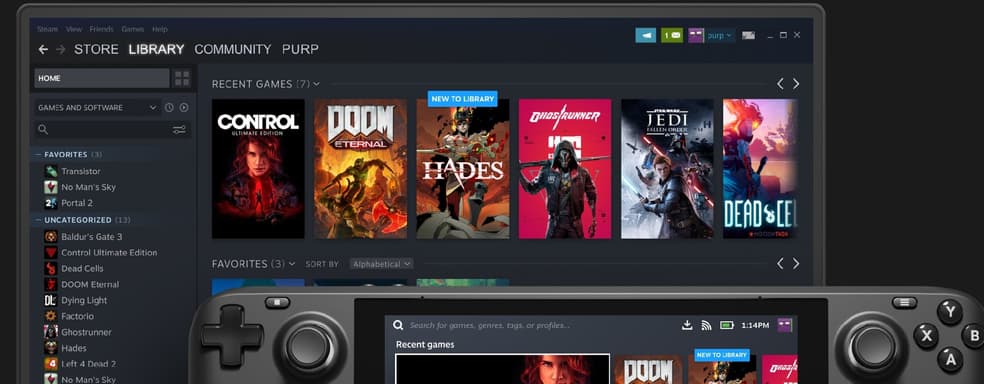Open advanced filter sliders icon

point(179,130)
